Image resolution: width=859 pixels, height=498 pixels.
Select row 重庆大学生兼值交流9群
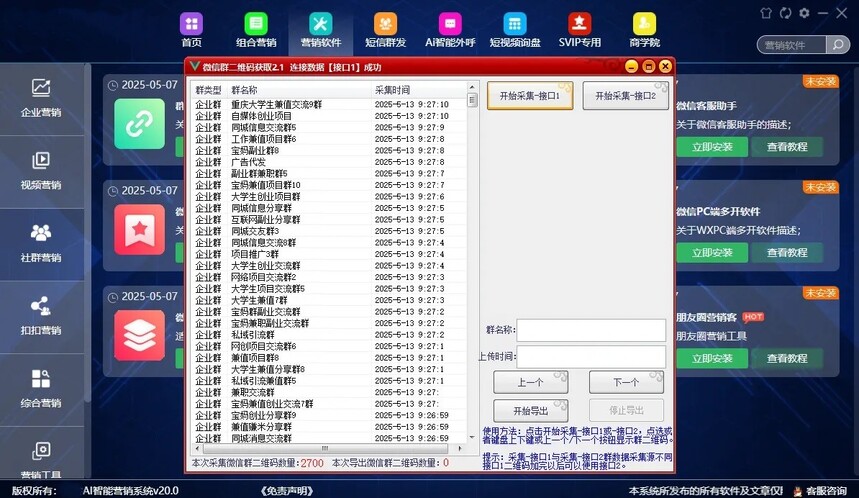[x=329, y=104]
